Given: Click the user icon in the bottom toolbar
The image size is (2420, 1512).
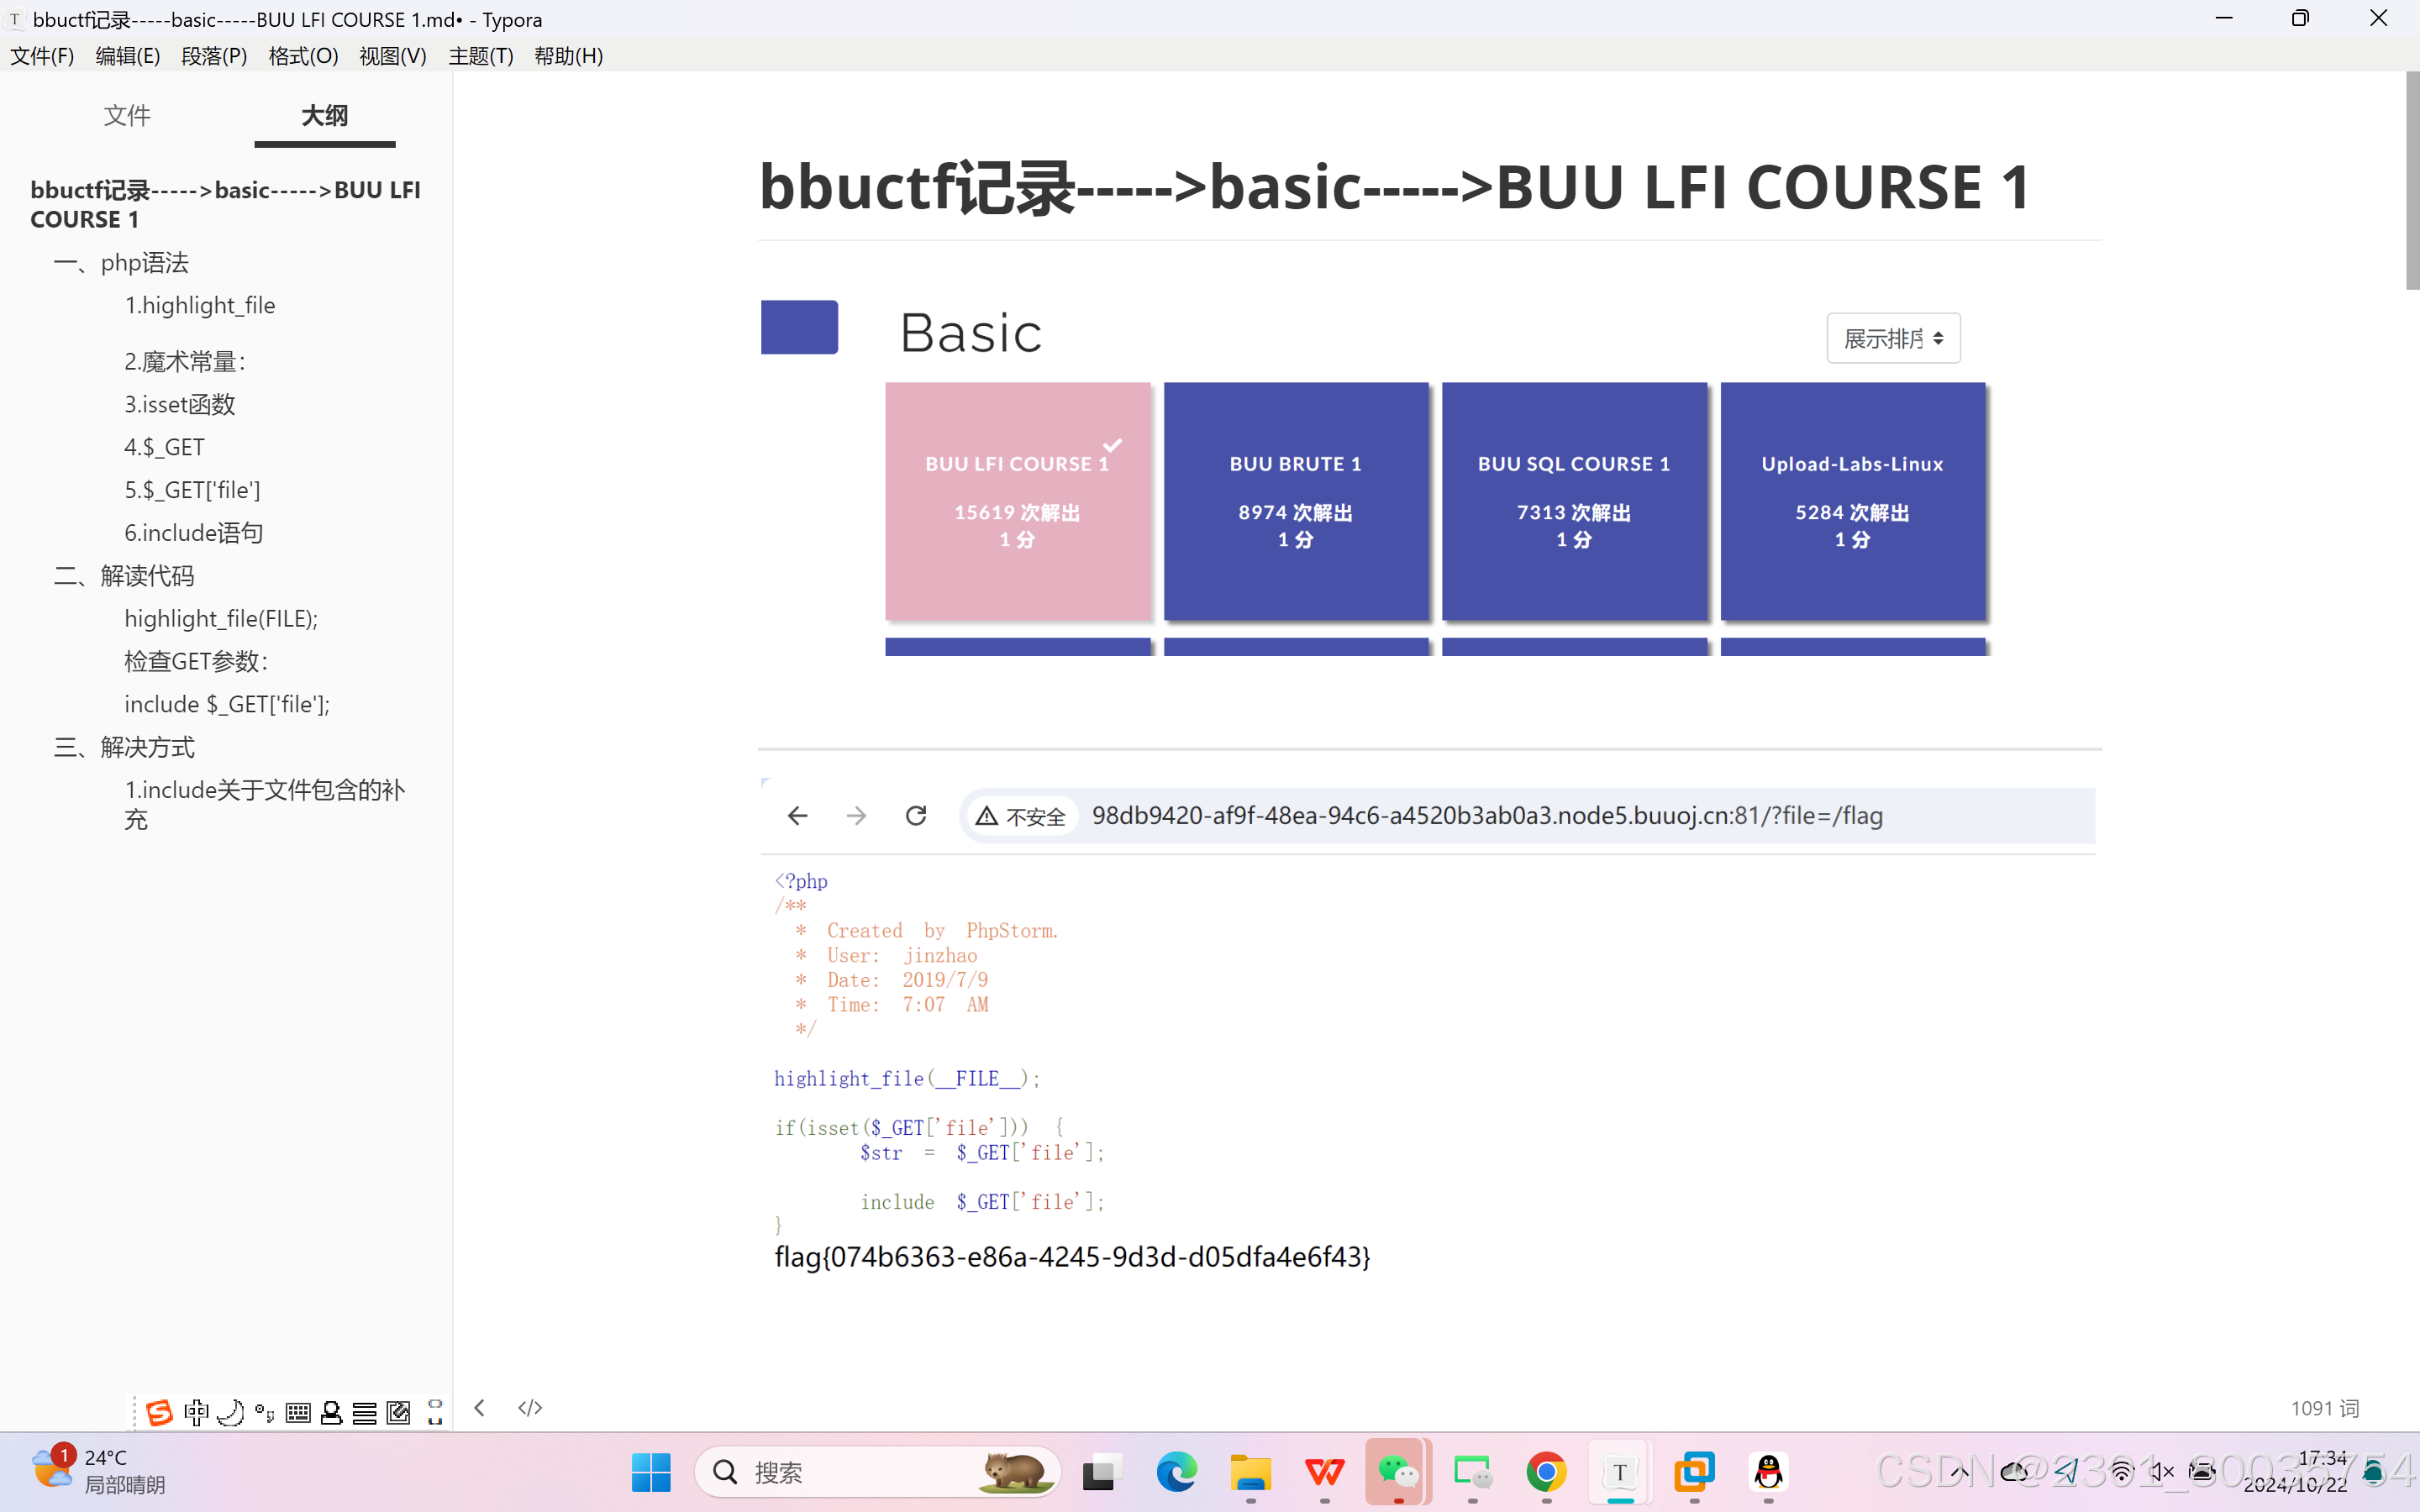Looking at the screenshot, I should coord(332,1412).
